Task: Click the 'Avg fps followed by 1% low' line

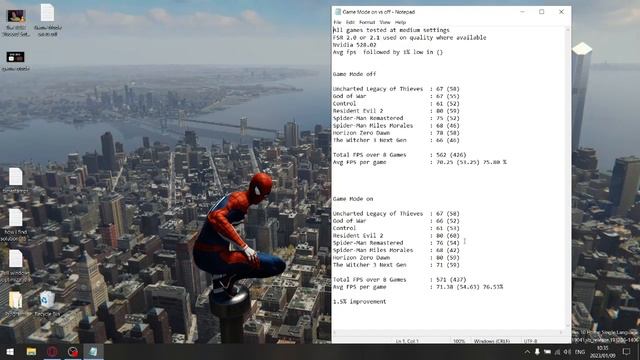Action: click(x=388, y=52)
